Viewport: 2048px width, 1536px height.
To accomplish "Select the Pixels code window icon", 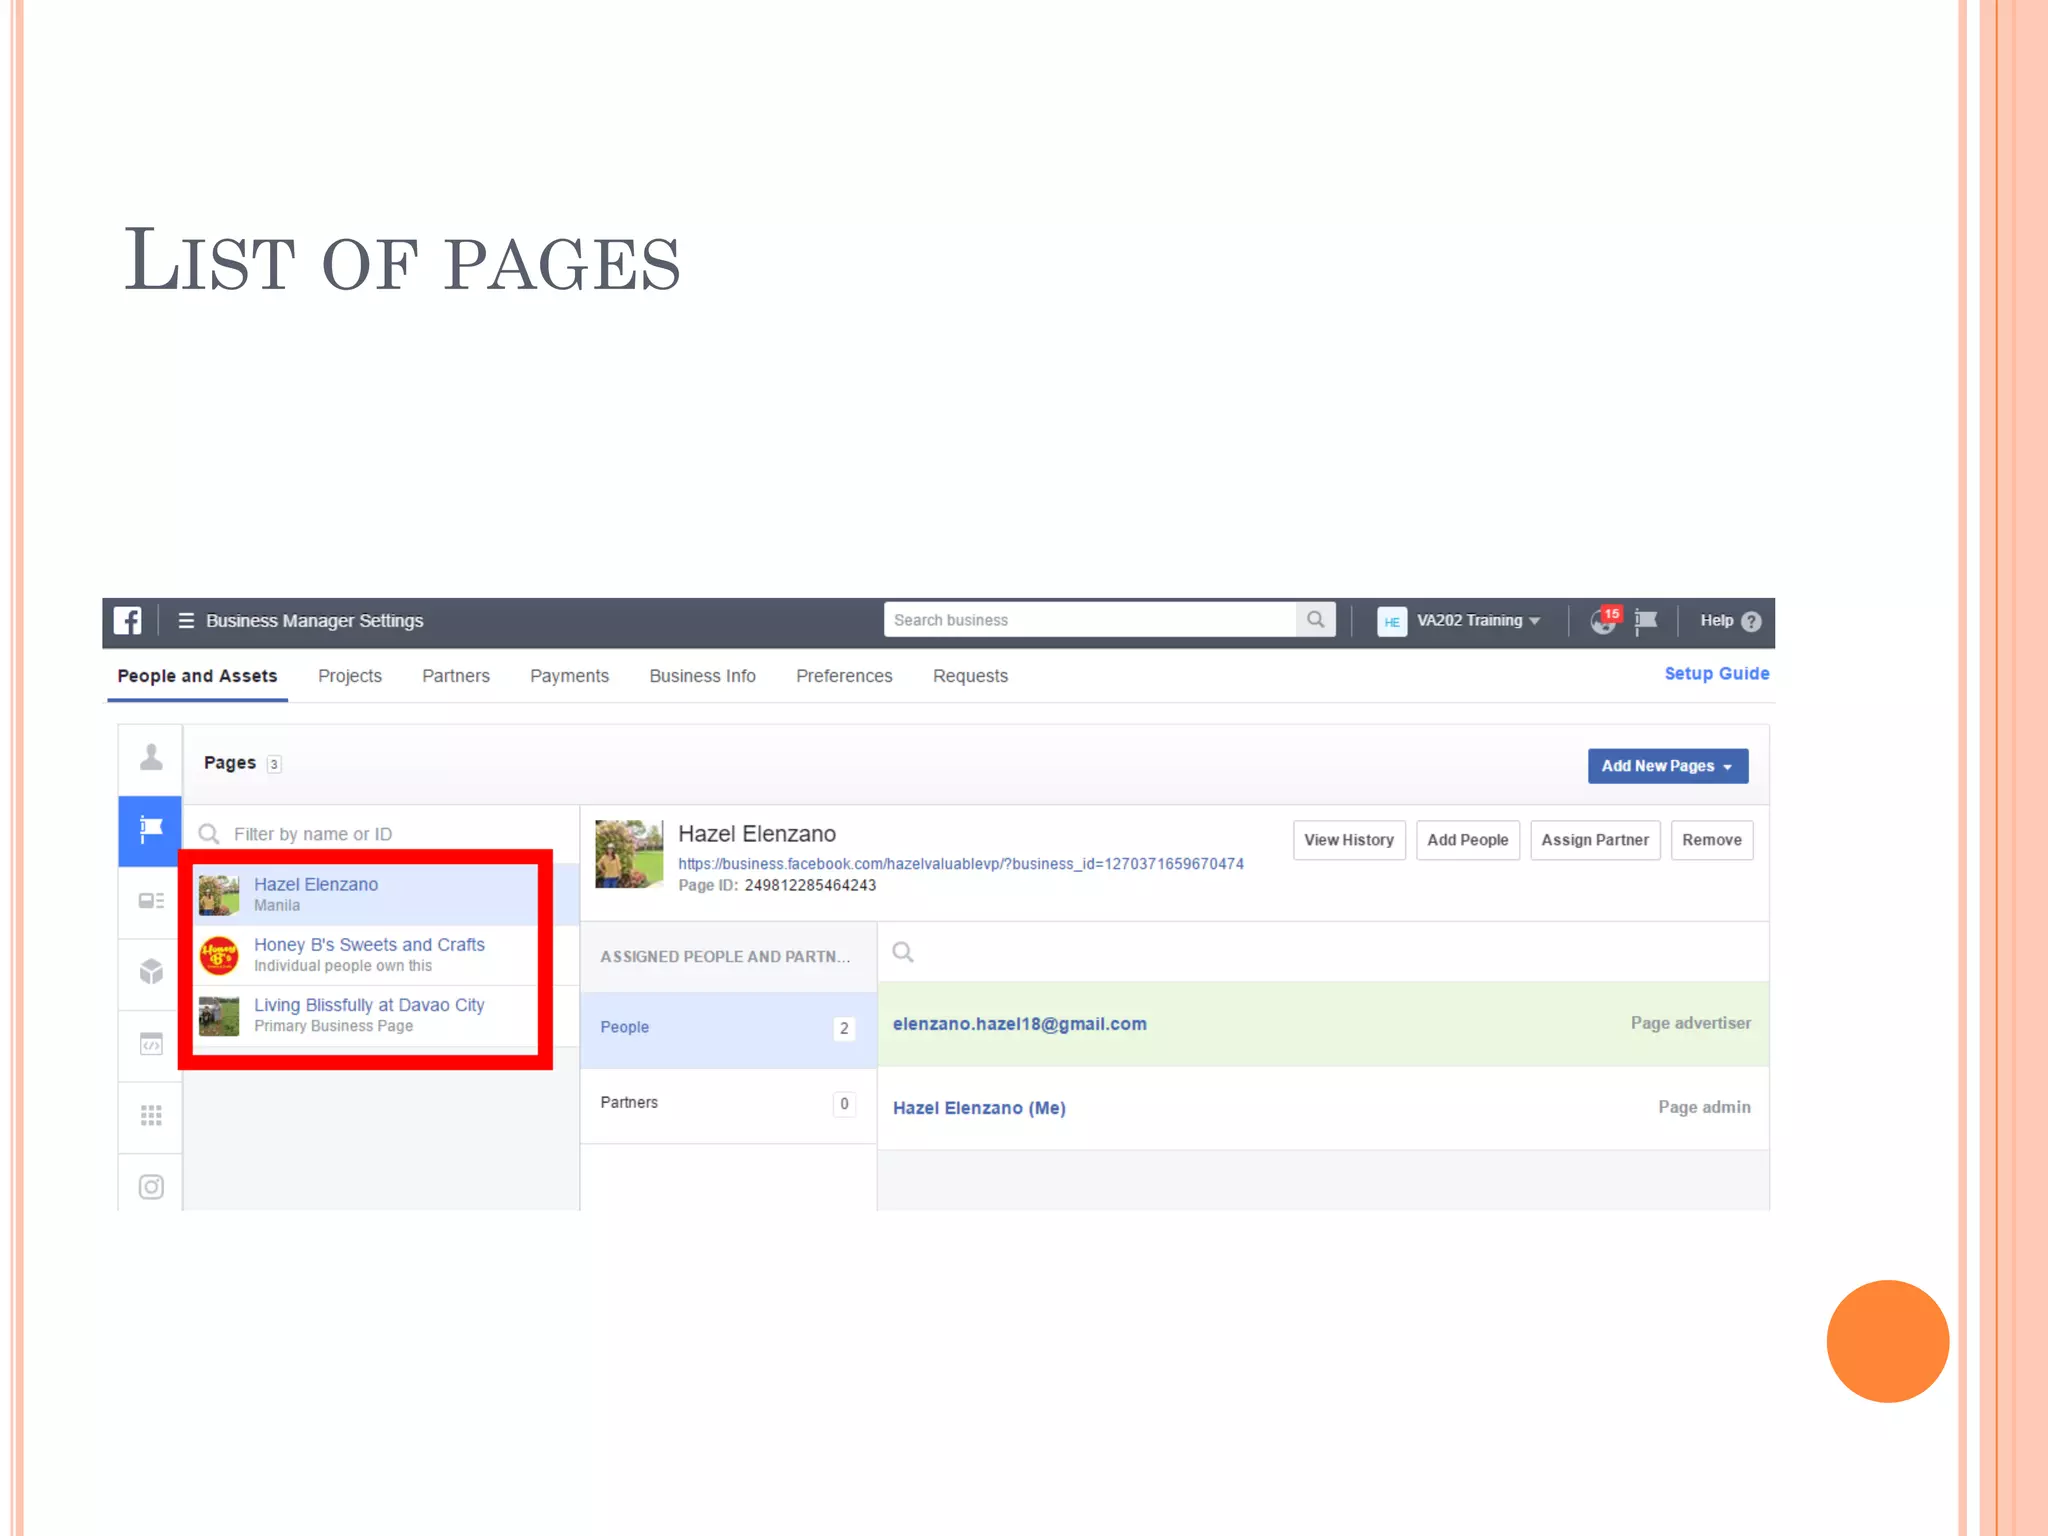I will pyautogui.click(x=151, y=1044).
